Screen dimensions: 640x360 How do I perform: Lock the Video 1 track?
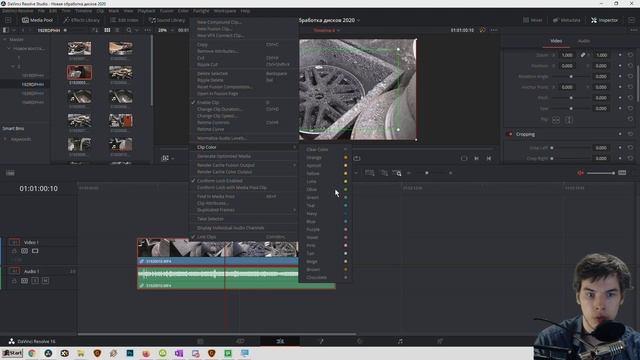coord(14,251)
